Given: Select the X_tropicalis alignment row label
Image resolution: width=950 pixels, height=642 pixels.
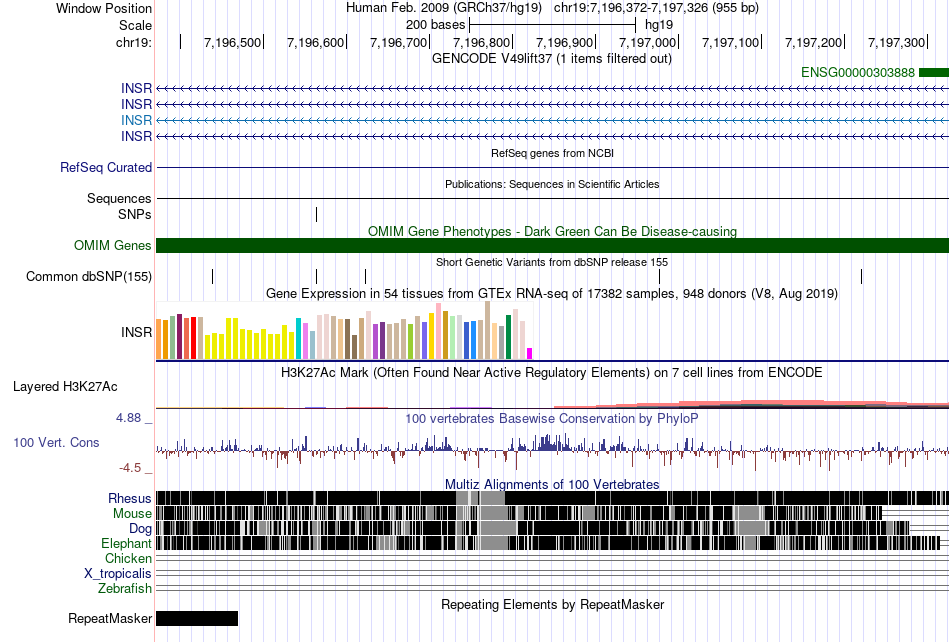Looking at the screenshot, I should 118,574.
